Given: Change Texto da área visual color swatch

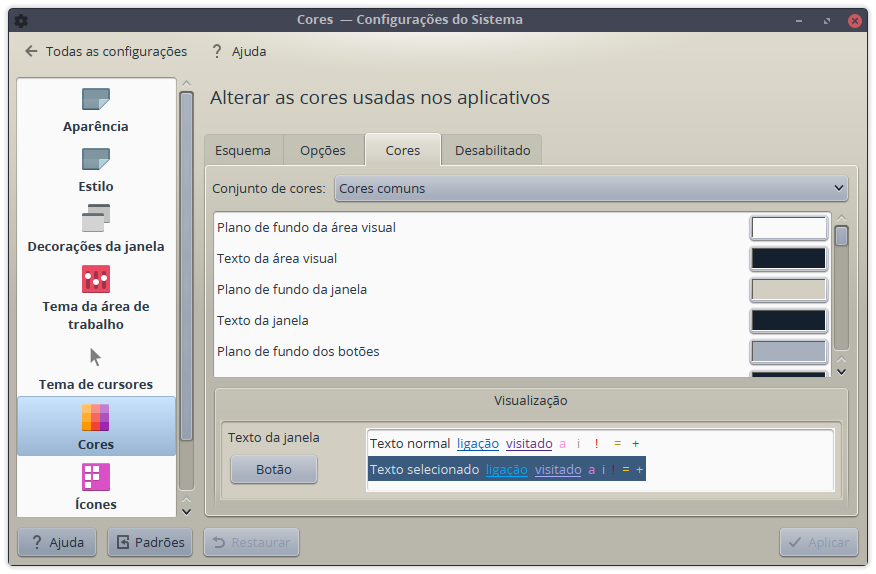Looking at the screenshot, I should click(x=788, y=258).
